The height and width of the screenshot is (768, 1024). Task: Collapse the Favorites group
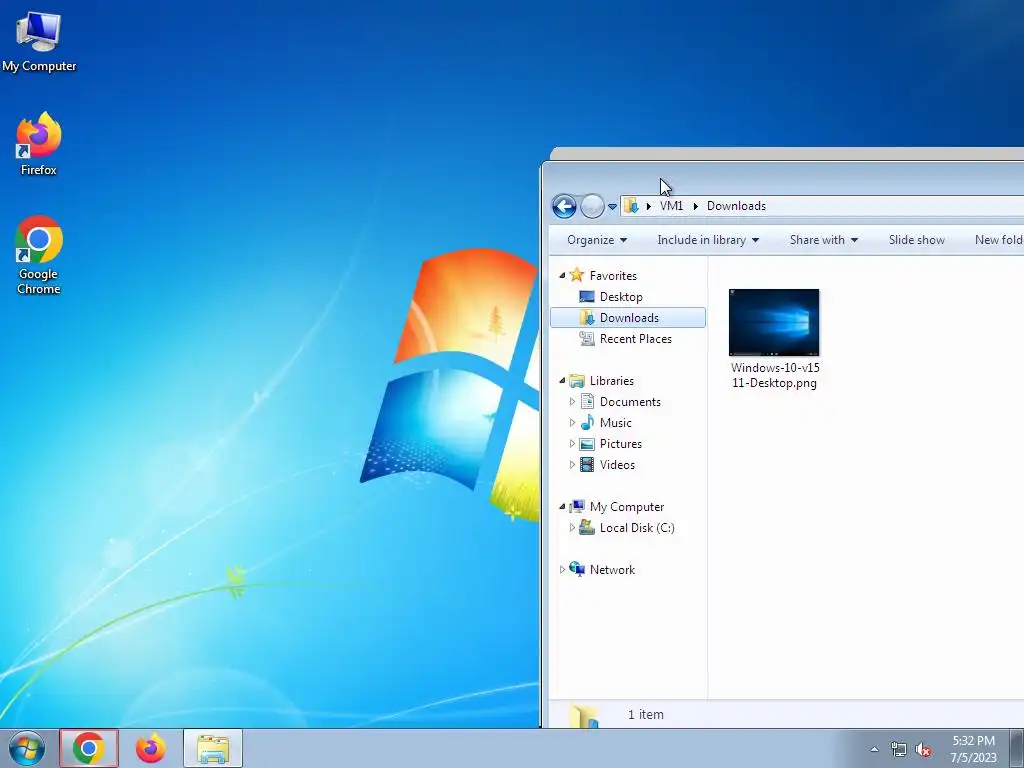pyautogui.click(x=562, y=276)
